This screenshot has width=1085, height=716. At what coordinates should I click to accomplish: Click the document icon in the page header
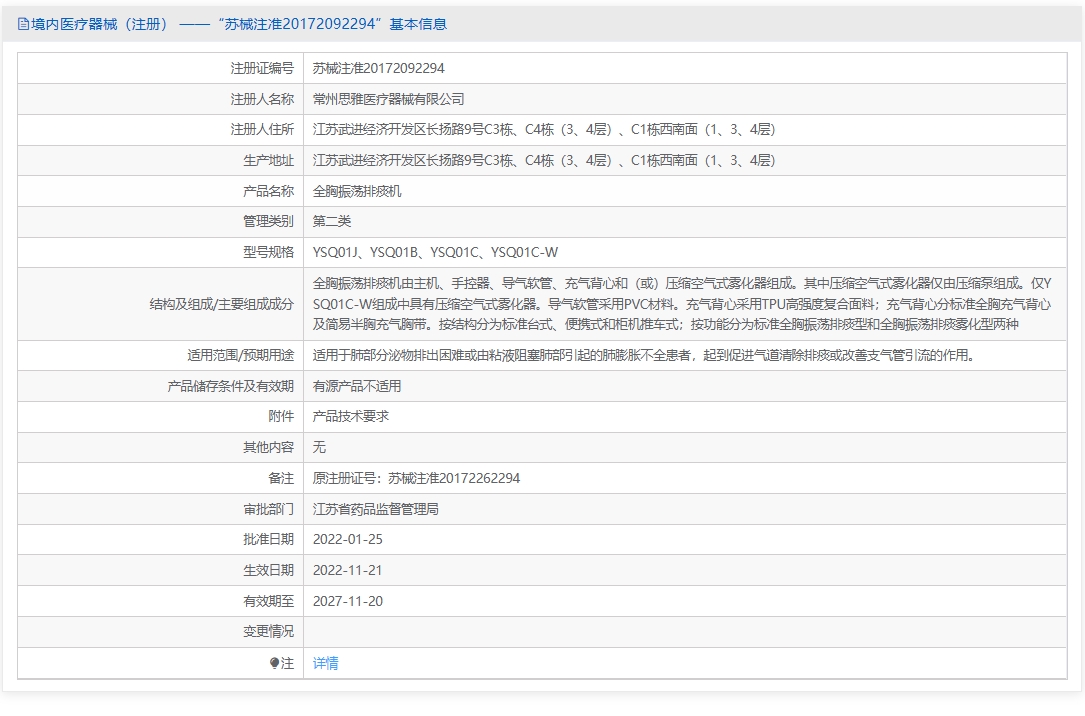23,24
